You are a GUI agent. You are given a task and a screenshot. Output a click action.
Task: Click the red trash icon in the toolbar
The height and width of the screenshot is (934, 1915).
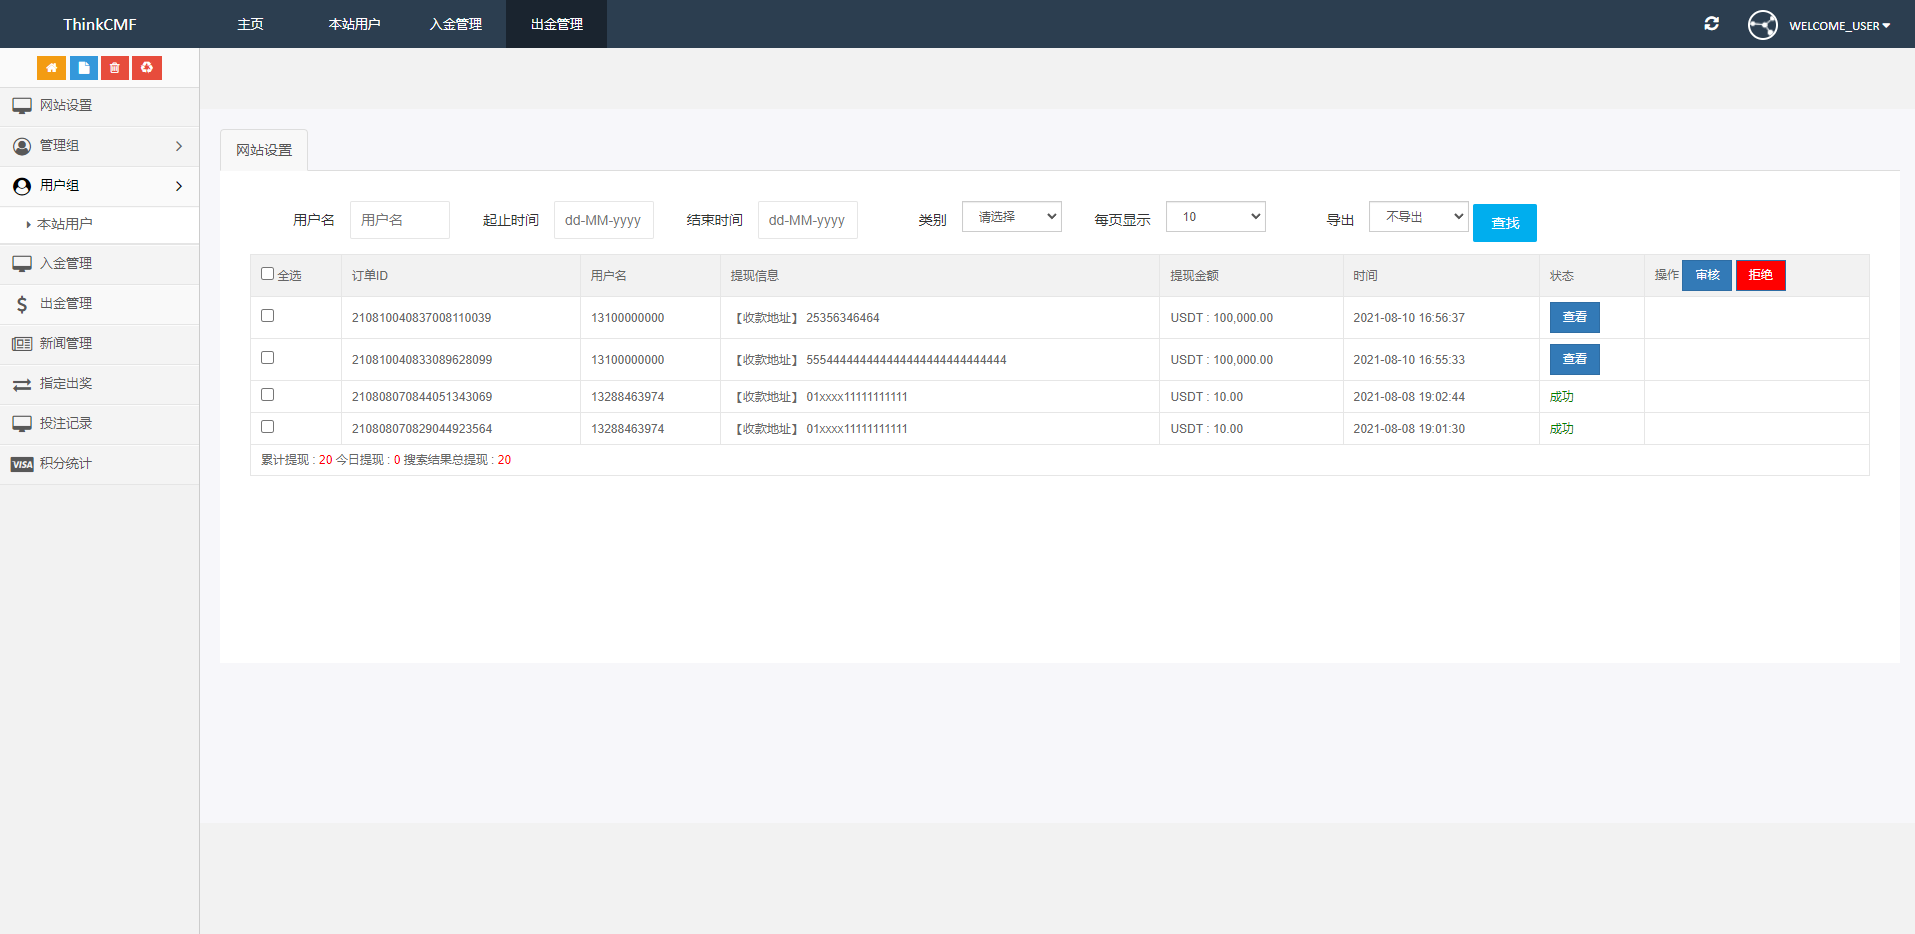coord(114,67)
